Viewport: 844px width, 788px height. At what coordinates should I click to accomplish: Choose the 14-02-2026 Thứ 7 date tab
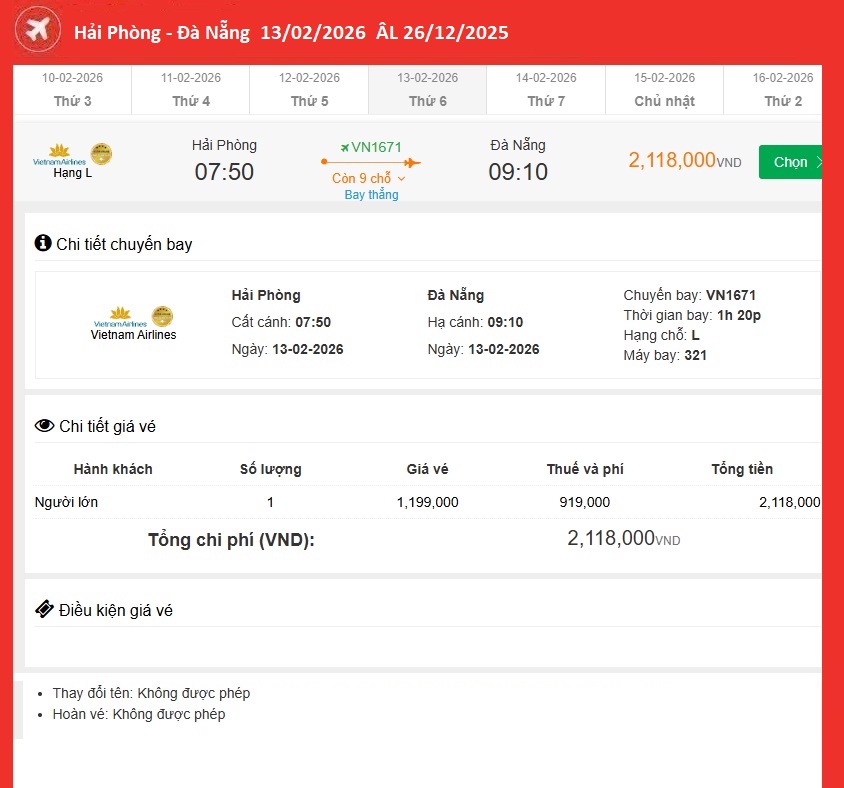546,90
